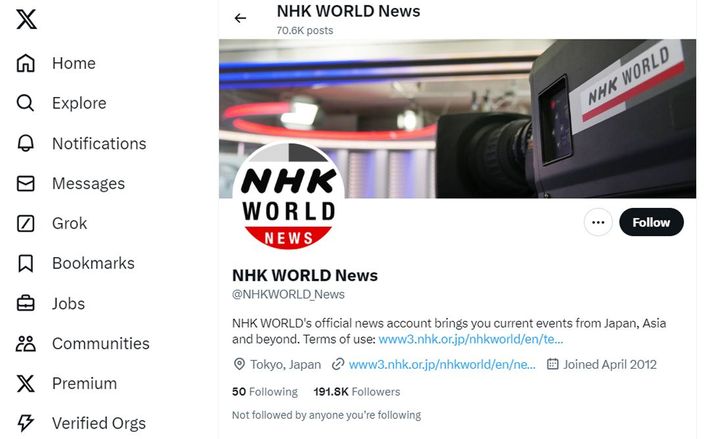
Task: Select Verified Orgs in the sidebar
Action: click(81, 423)
